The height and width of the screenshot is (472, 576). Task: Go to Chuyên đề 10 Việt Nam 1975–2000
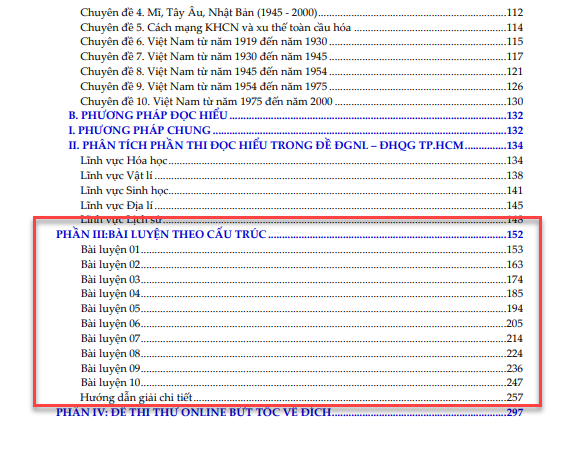(x=302, y=101)
